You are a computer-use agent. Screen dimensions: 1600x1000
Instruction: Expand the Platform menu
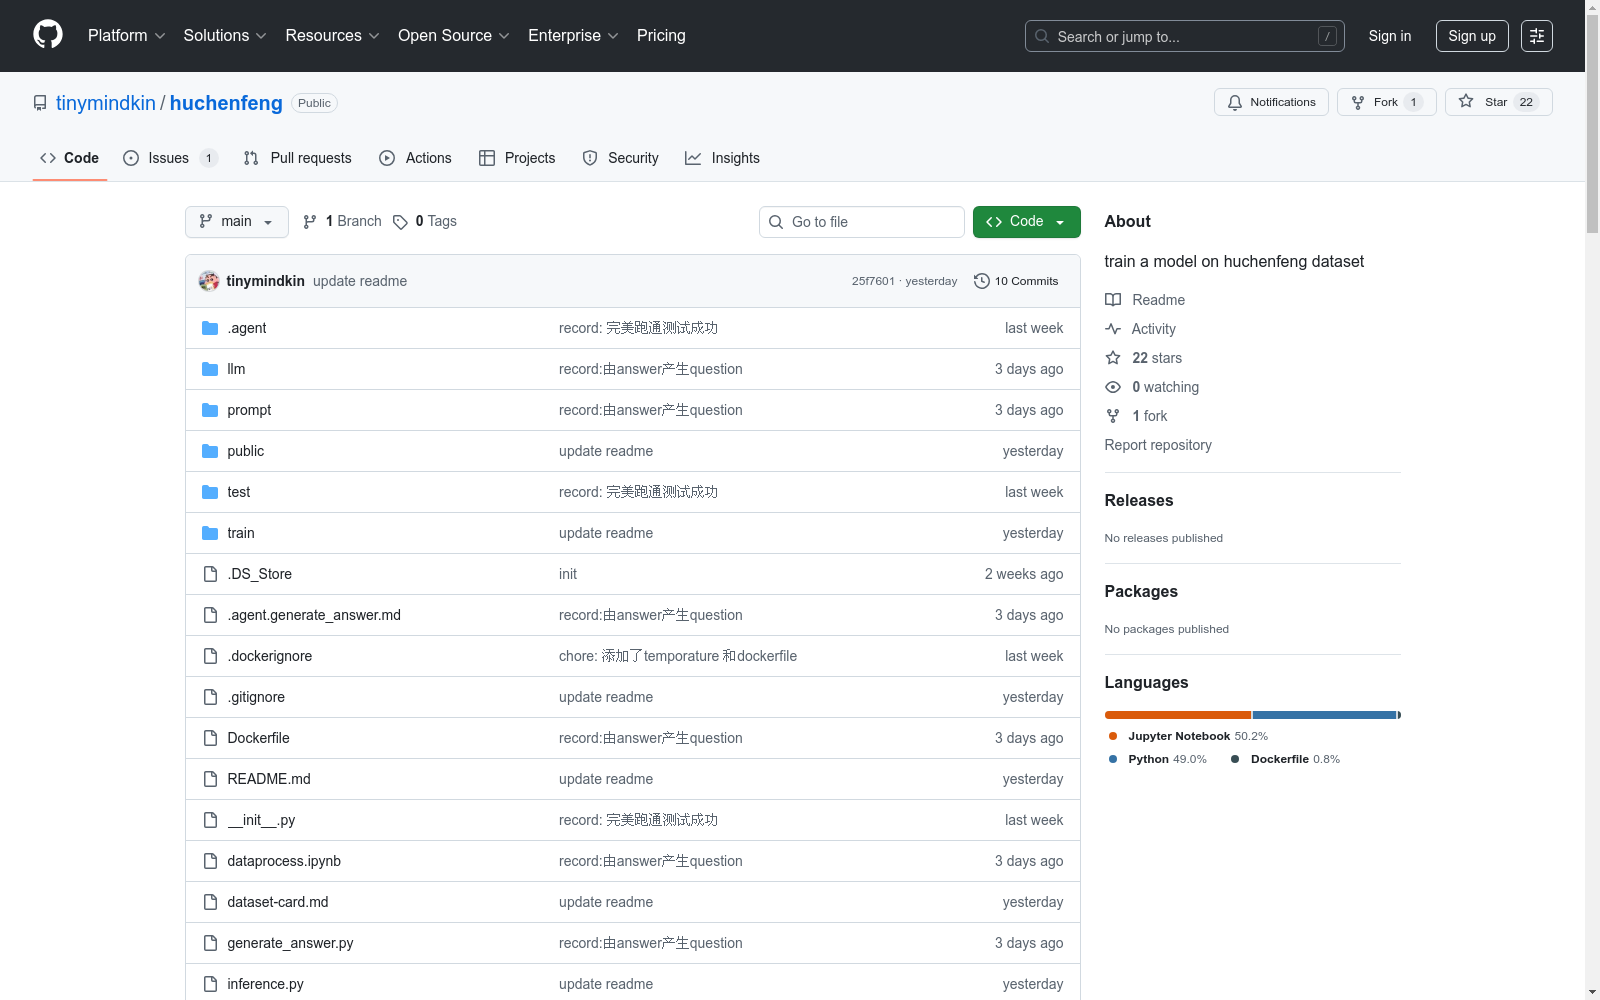[126, 36]
